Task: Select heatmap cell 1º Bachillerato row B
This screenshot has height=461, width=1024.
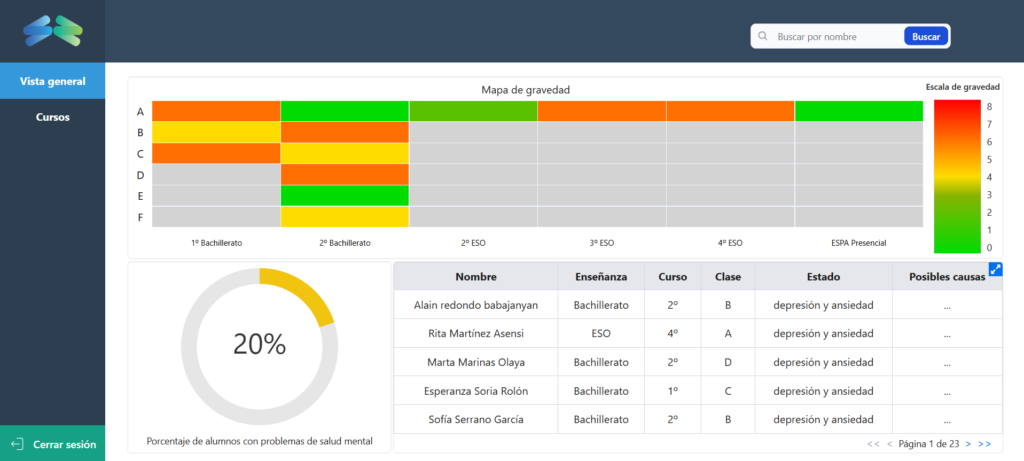Action: click(216, 133)
